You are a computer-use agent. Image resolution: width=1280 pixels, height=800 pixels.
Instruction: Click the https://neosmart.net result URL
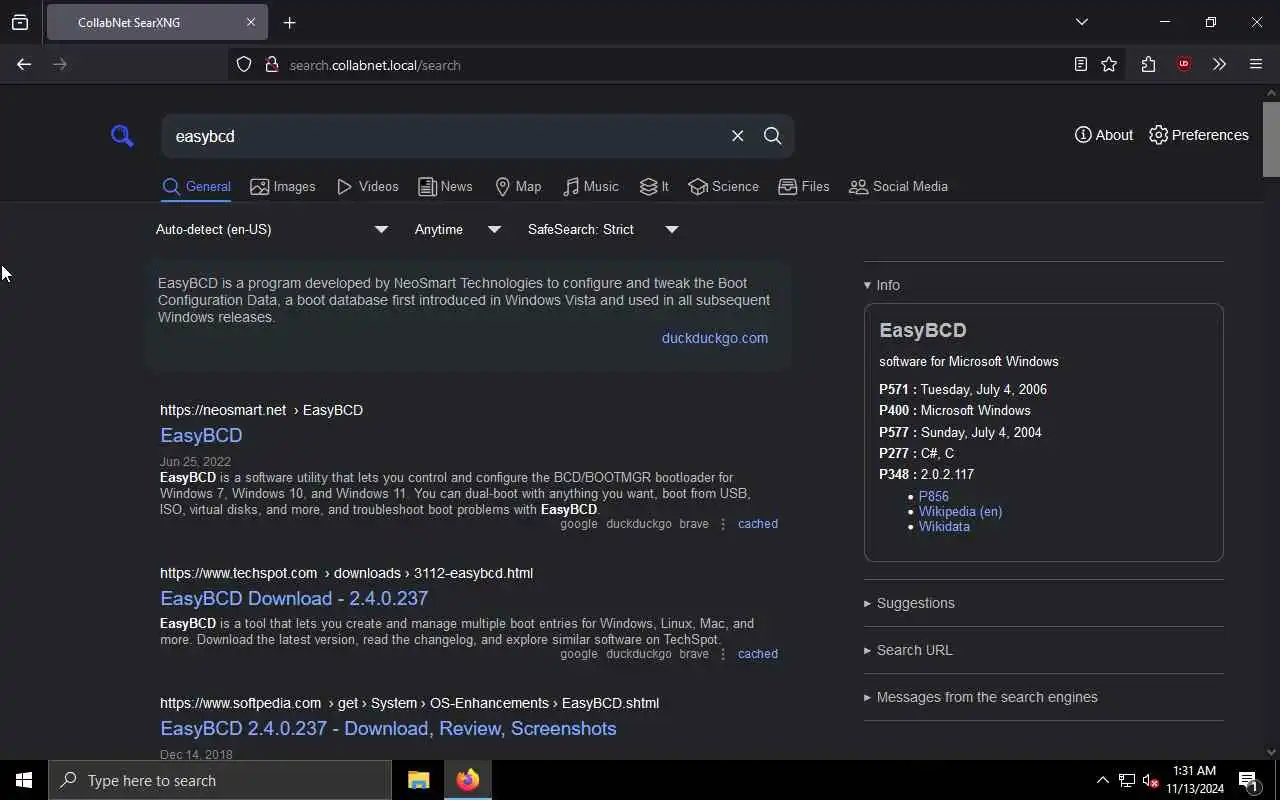click(223, 410)
